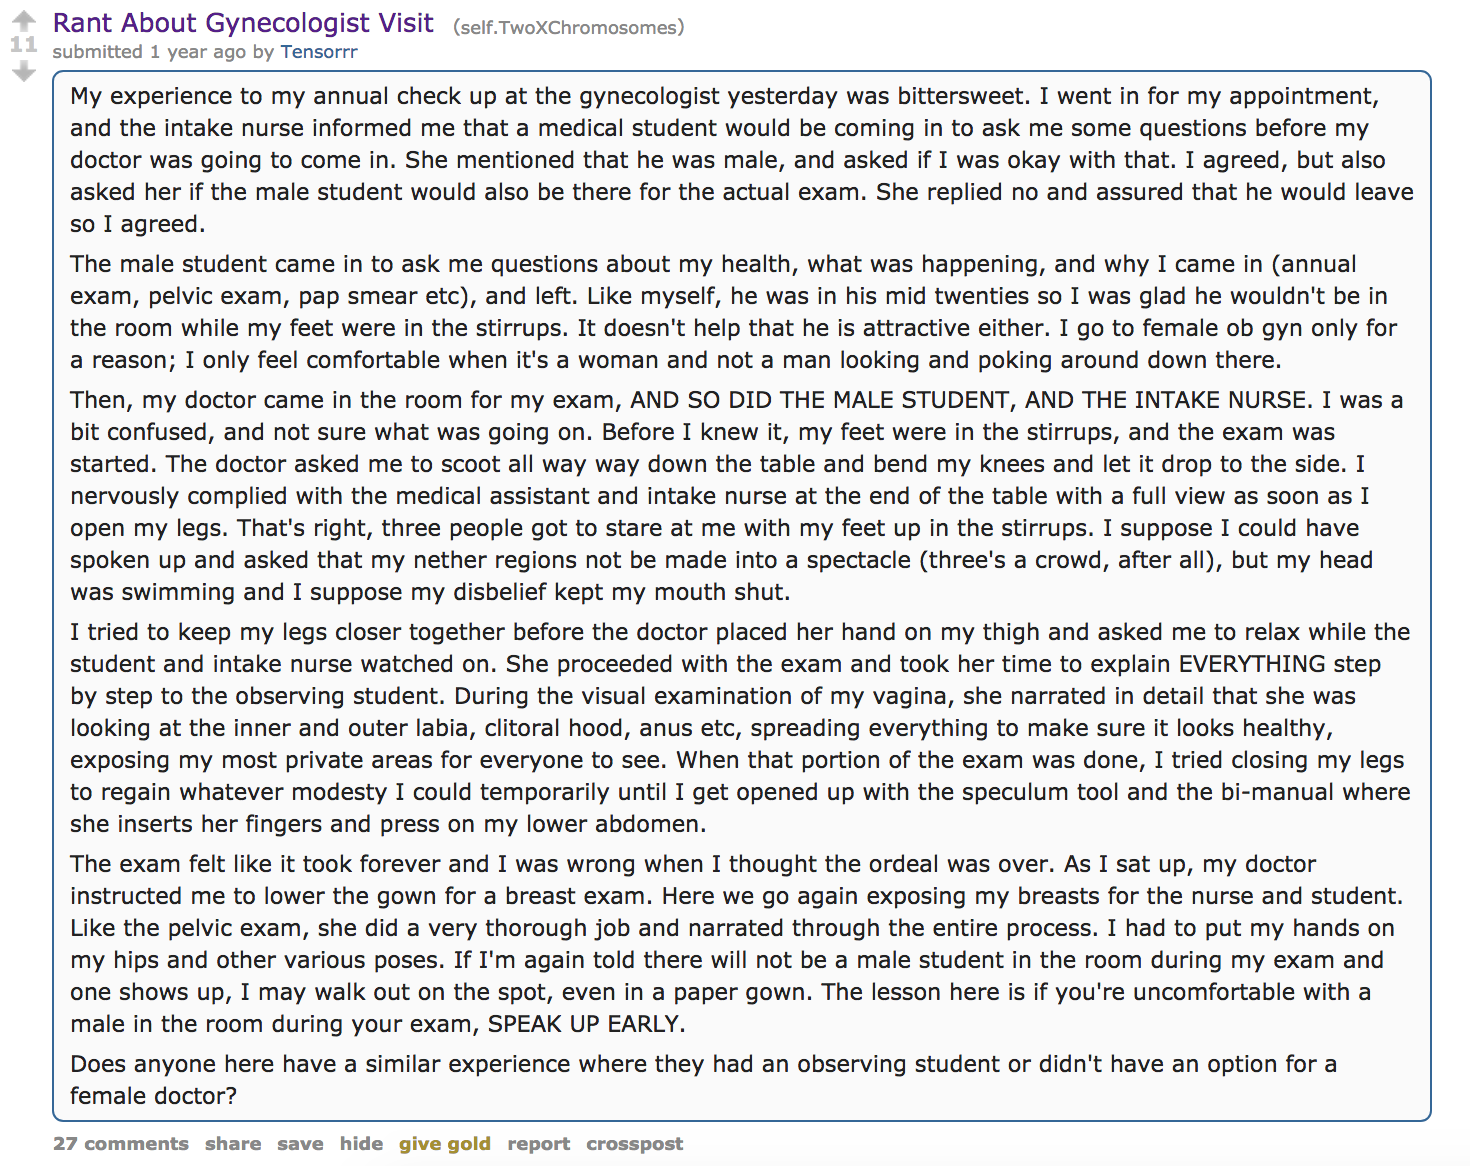Visit the self.TwoXChromosomes subreddit link
This screenshot has width=1470, height=1166.
click(568, 27)
